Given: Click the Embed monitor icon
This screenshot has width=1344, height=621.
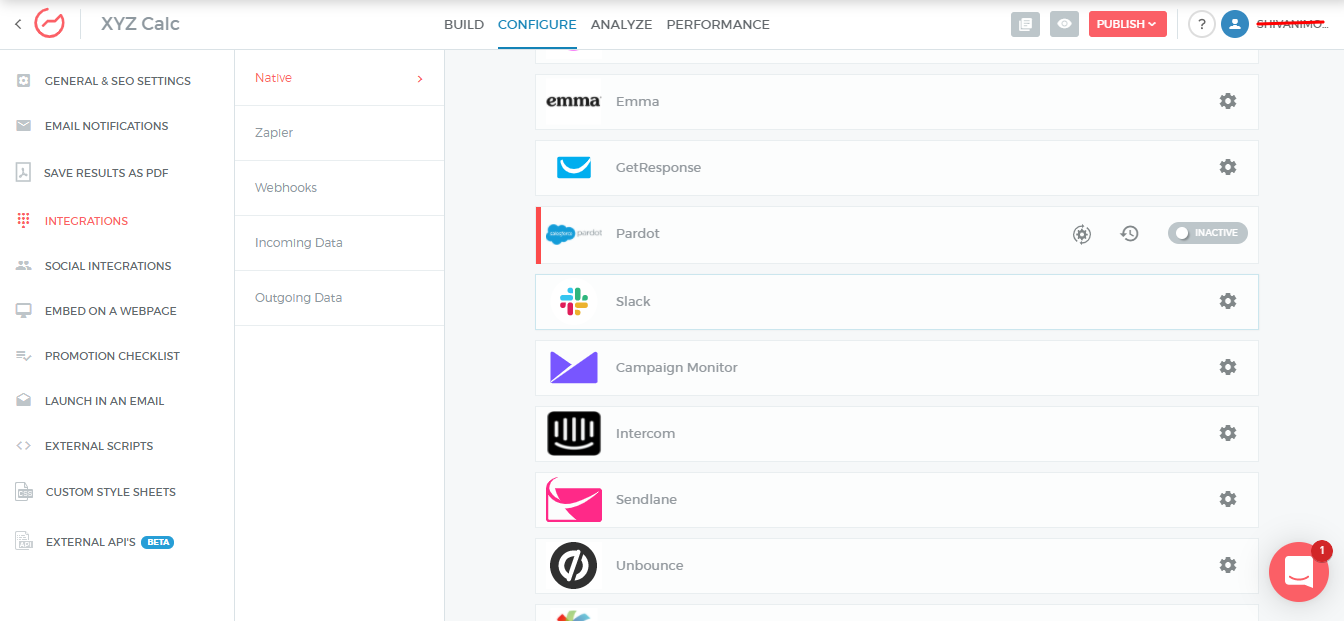Looking at the screenshot, I should click(24, 311).
